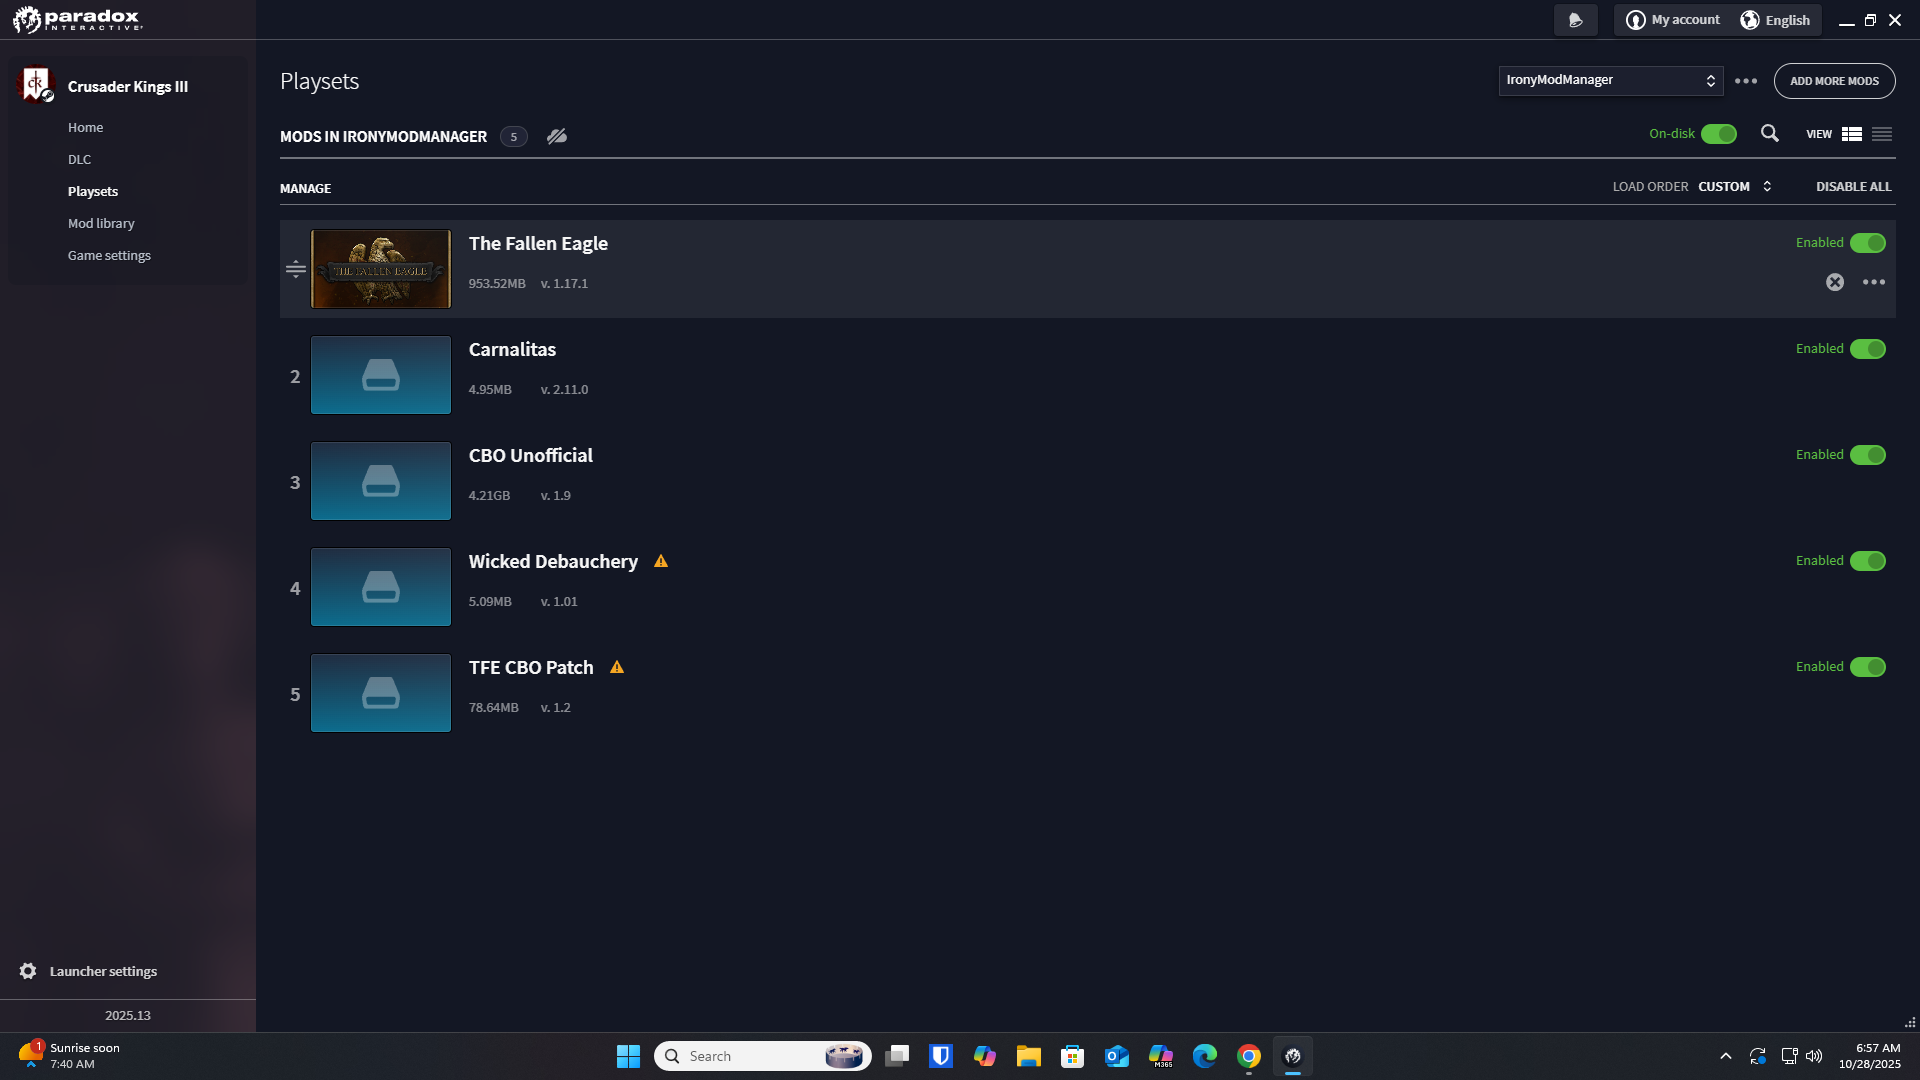Open the Mod library page
Image resolution: width=1920 pixels, height=1080 pixels.
pyautogui.click(x=101, y=224)
